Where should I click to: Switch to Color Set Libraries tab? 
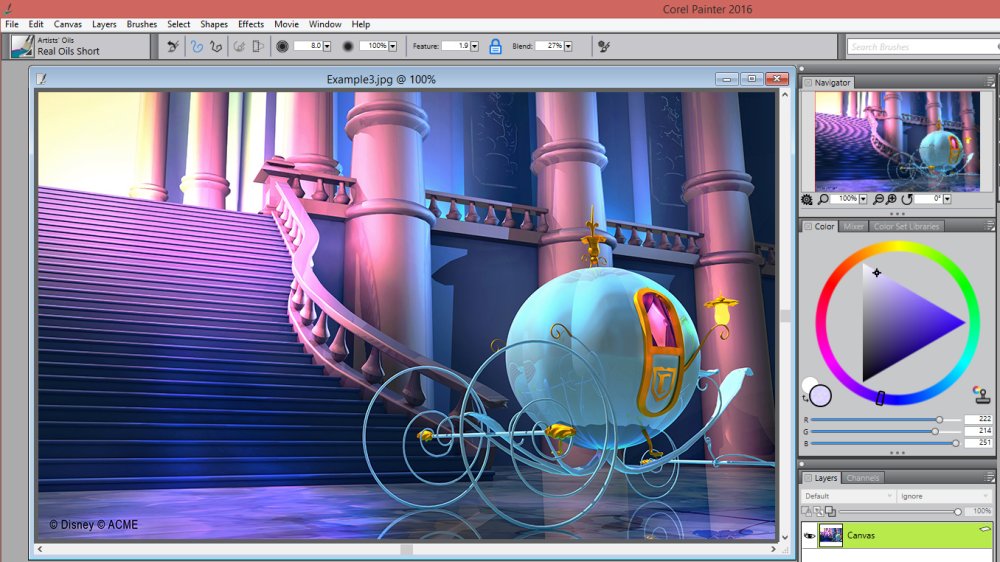pyautogui.click(x=906, y=226)
